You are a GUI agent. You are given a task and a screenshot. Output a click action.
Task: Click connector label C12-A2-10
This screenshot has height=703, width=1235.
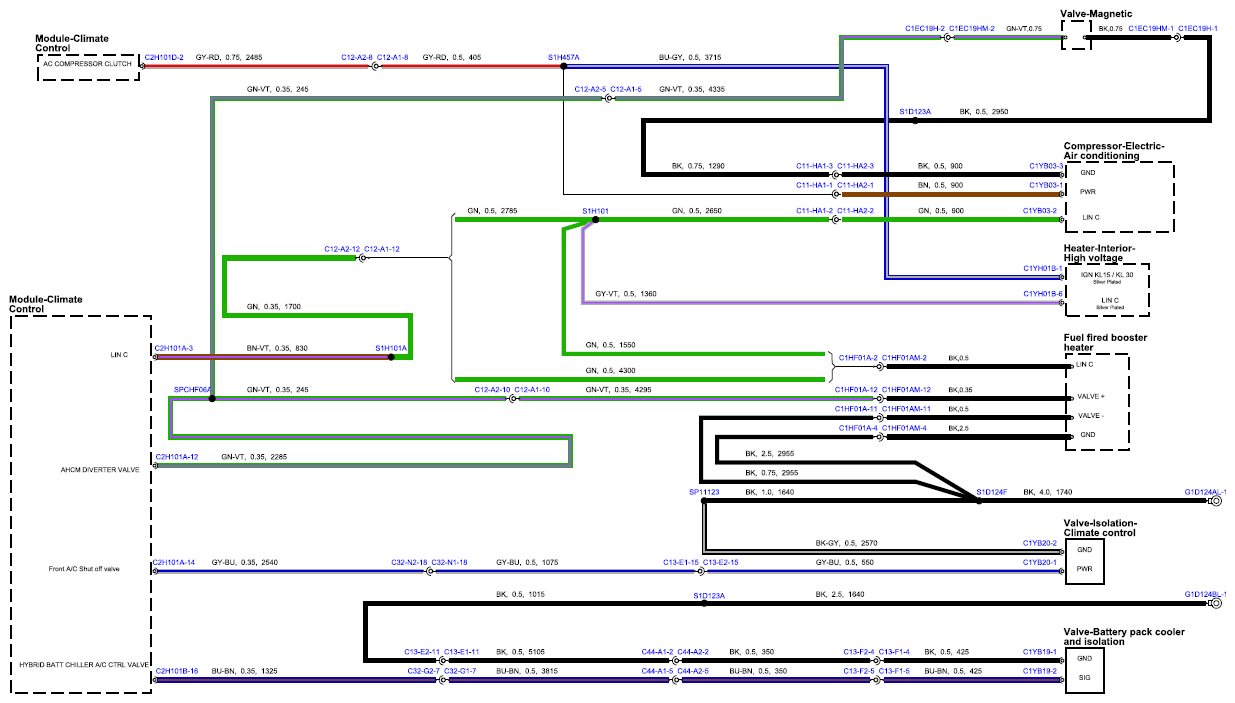click(492, 389)
